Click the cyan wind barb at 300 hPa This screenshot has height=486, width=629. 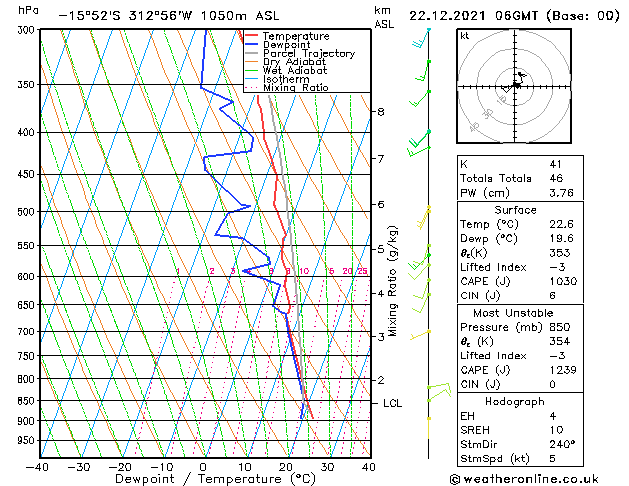(421, 38)
